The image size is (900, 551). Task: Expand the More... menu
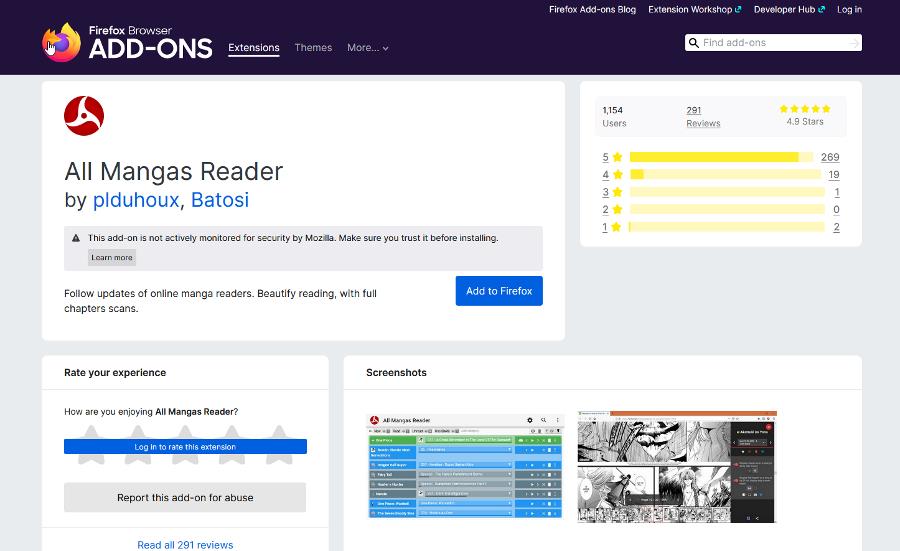[x=367, y=48]
